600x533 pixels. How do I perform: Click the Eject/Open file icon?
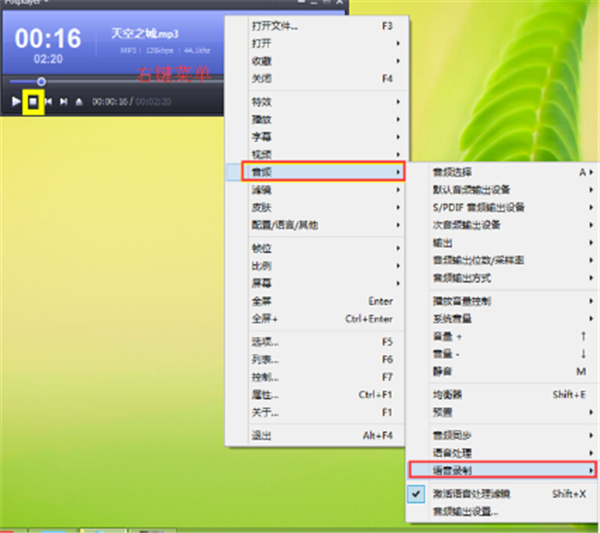tap(79, 101)
